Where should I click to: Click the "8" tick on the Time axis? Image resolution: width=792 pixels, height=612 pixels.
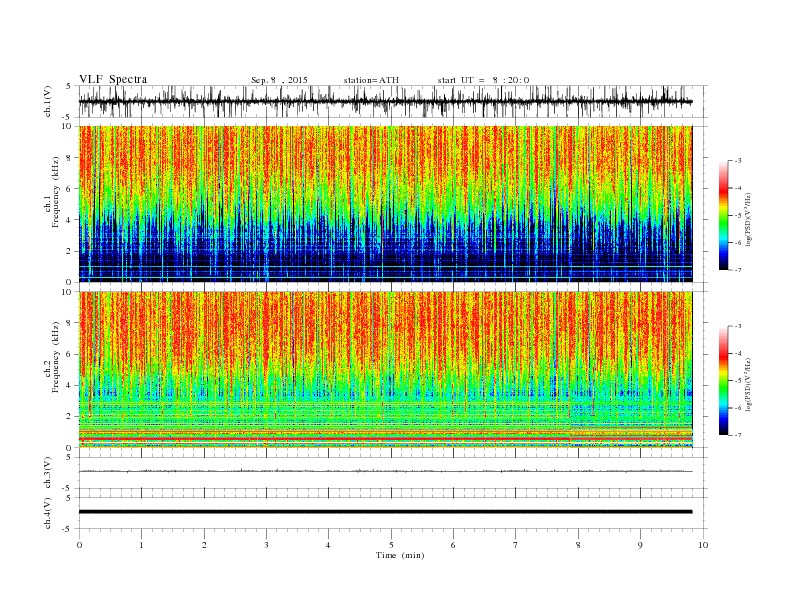(578, 545)
